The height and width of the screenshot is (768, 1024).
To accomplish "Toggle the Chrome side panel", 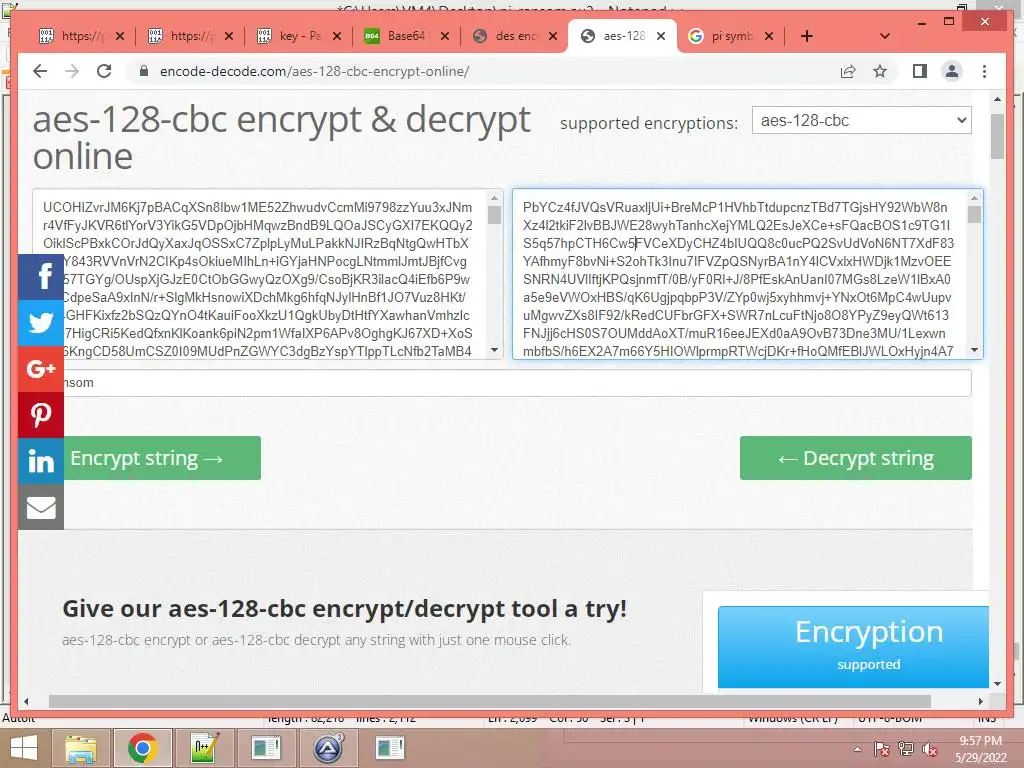I will [x=920, y=71].
